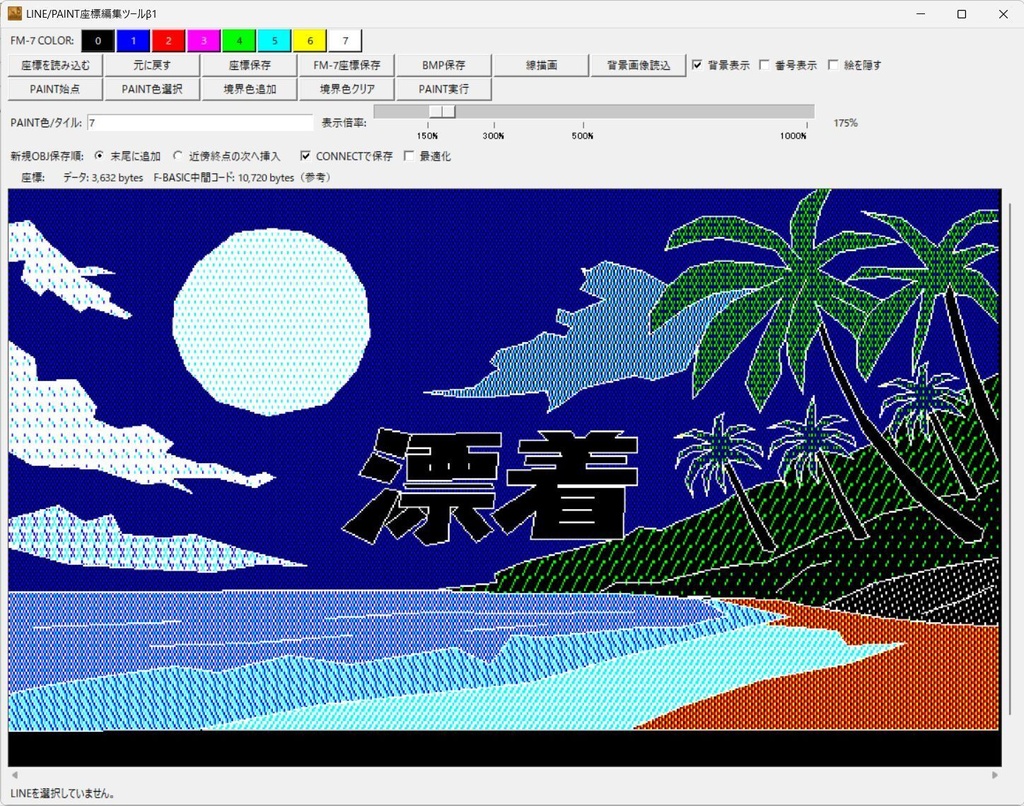The image size is (1024, 806).
Task: Select FM-7 color 0 black swatch
Action: point(98,40)
